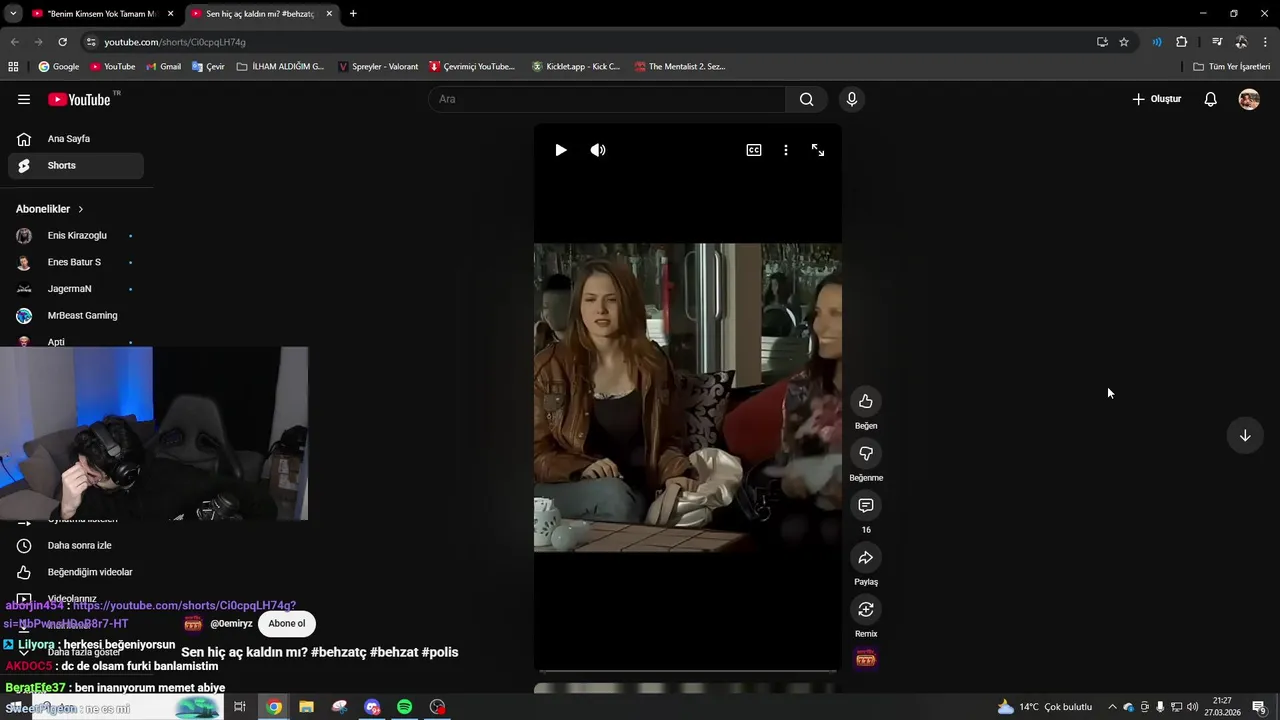
Task: Open Kicklet.app bookmark
Action: coord(576,67)
